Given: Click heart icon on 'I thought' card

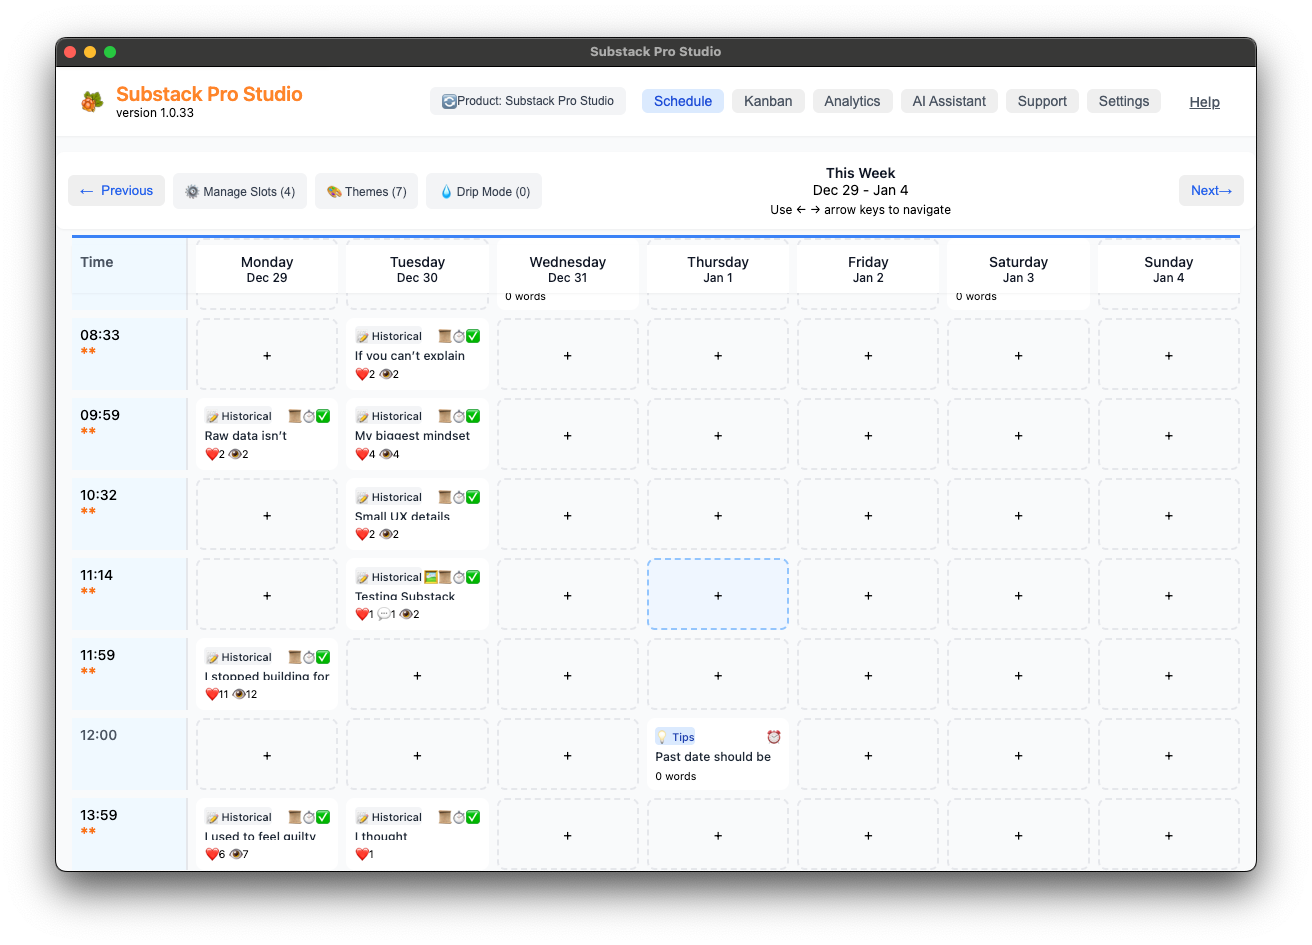Looking at the screenshot, I should pyautogui.click(x=362, y=854).
